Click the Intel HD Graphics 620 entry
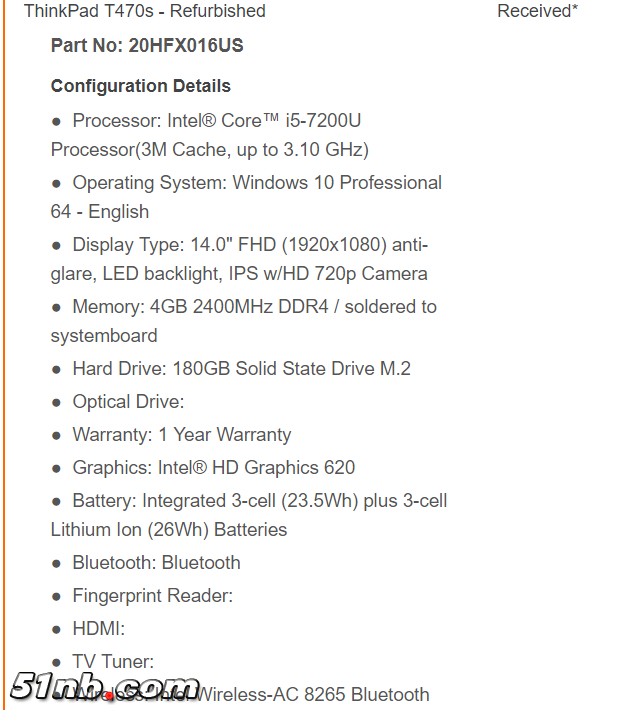Viewport: 637px width, 710px height. (x=213, y=467)
